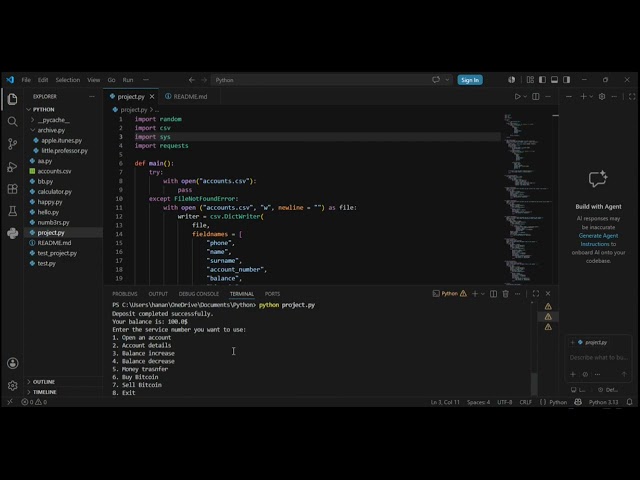This screenshot has height=480, width=640.
Task: Open the new chat dropdown arrow
Action: pos(591,97)
